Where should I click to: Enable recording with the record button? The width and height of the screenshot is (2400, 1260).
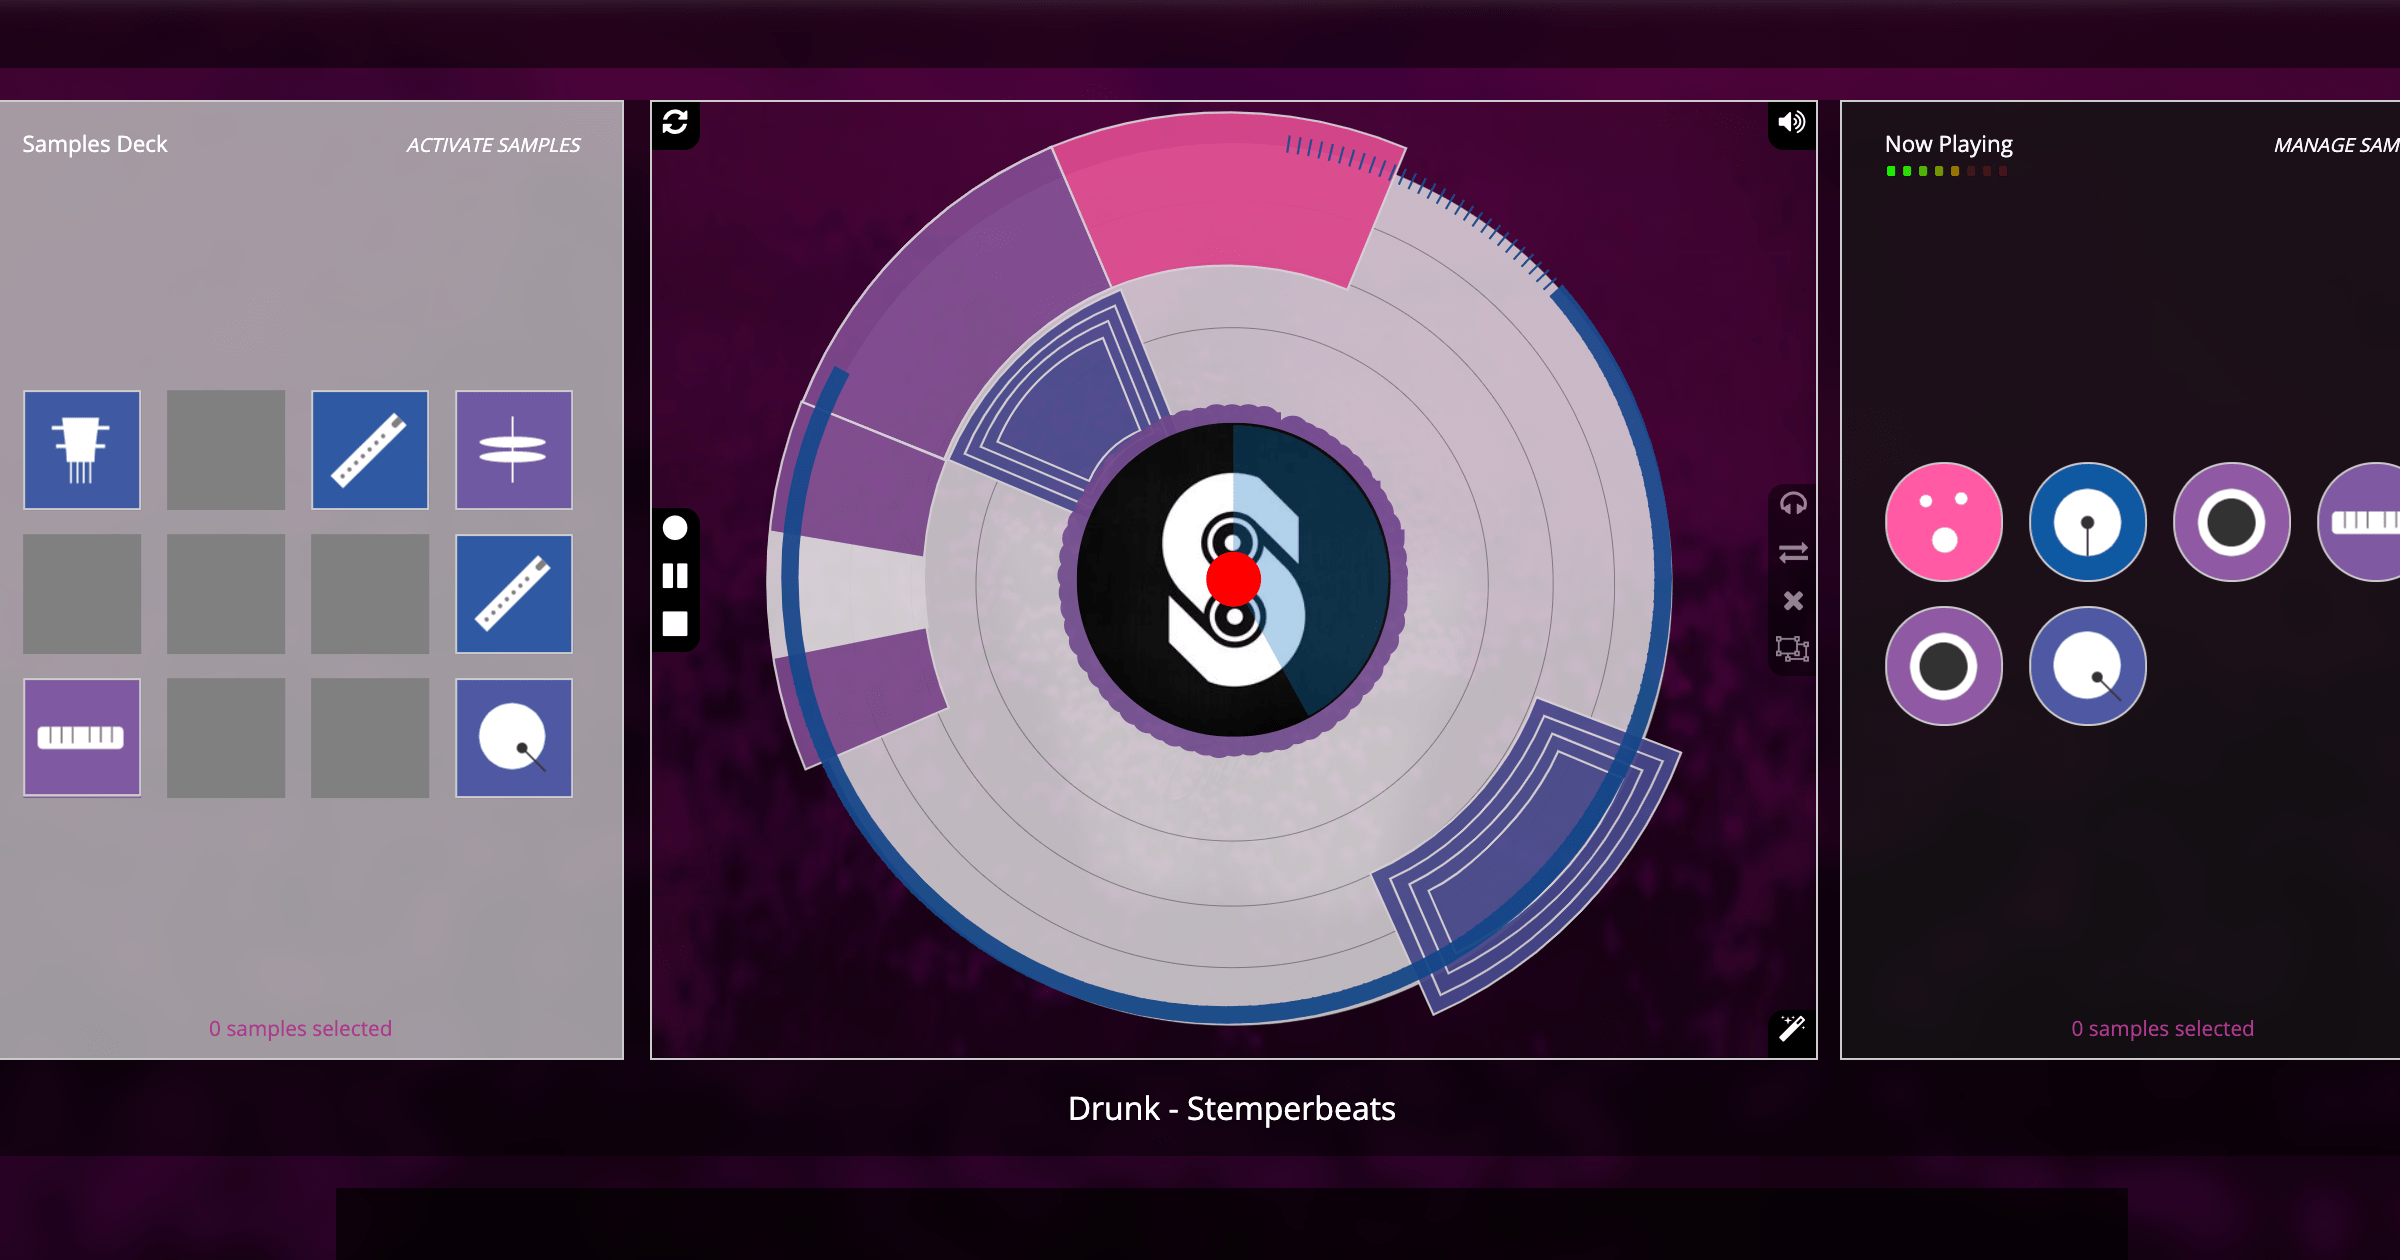pyautogui.click(x=675, y=528)
